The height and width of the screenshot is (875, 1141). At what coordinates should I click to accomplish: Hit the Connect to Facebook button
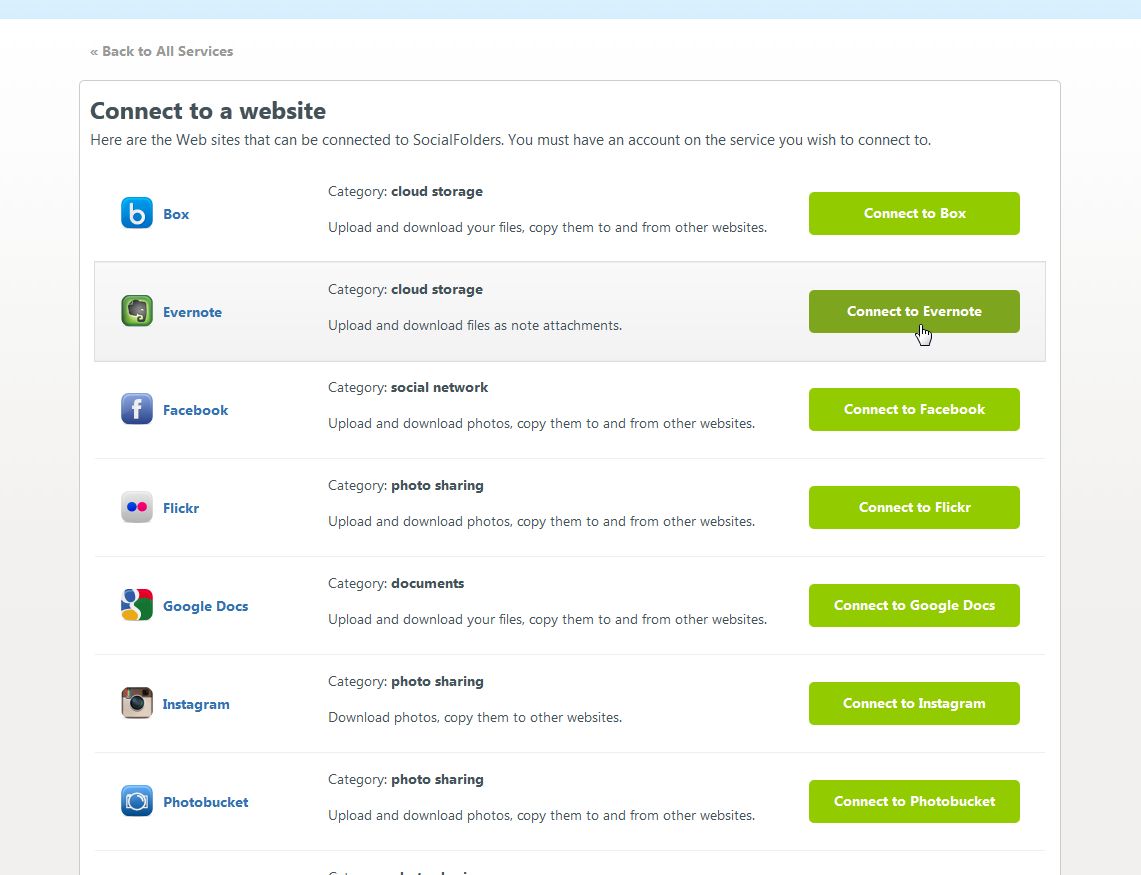click(x=914, y=409)
